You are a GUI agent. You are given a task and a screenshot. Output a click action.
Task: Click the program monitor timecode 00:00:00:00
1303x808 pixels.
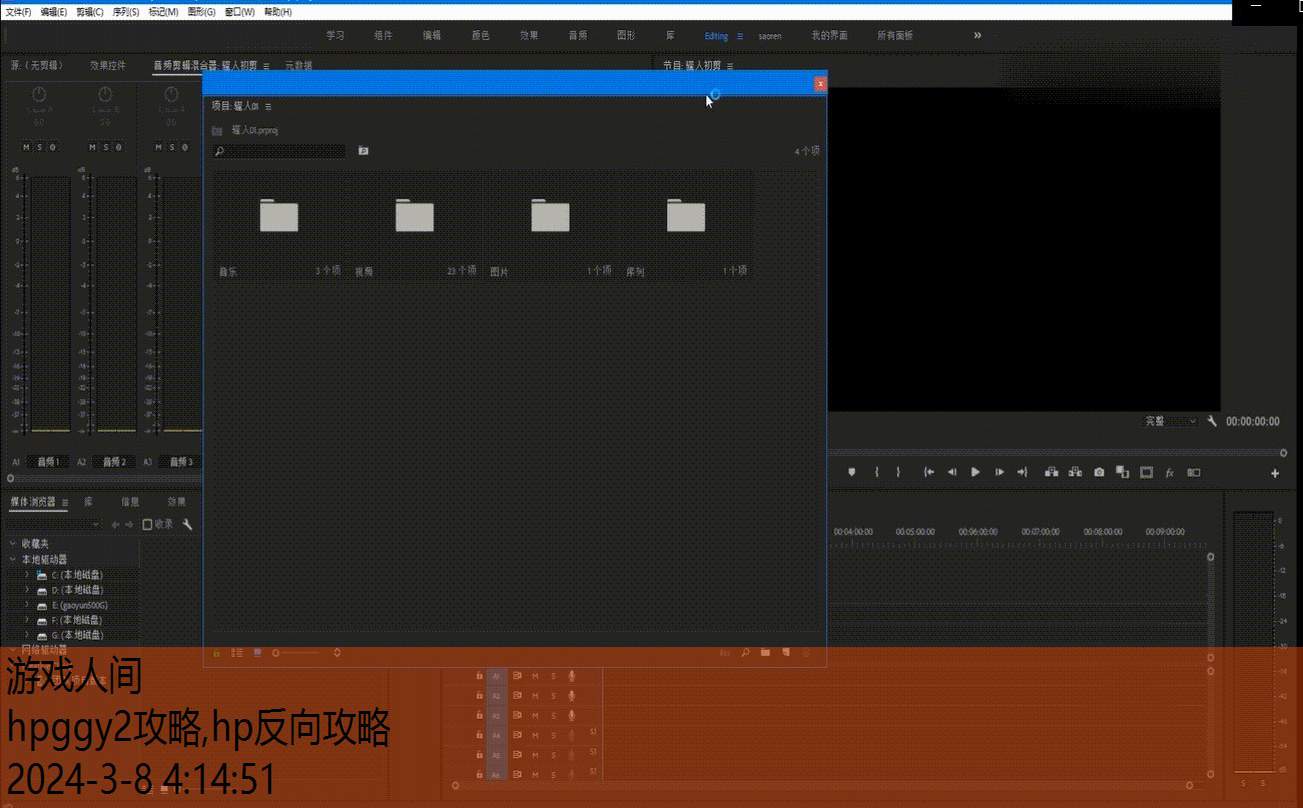(x=1253, y=421)
